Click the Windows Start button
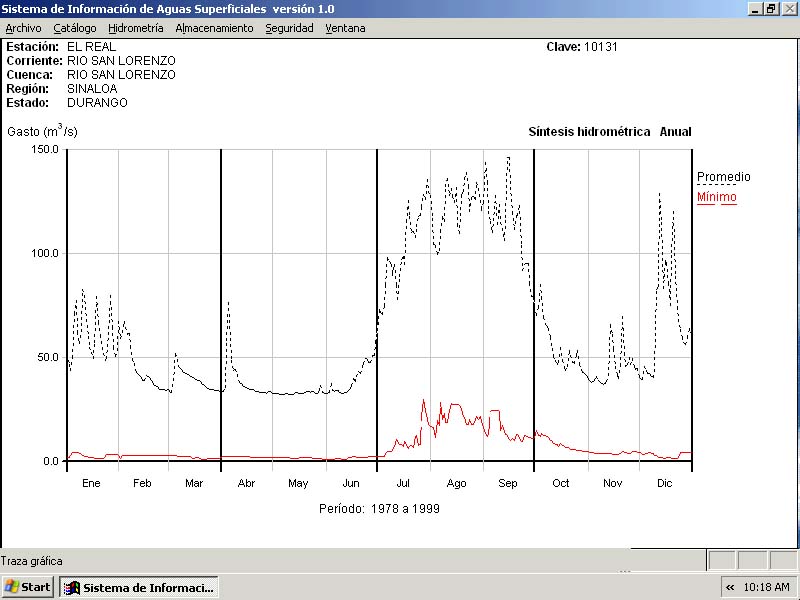The image size is (800, 600). pyautogui.click(x=28, y=587)
